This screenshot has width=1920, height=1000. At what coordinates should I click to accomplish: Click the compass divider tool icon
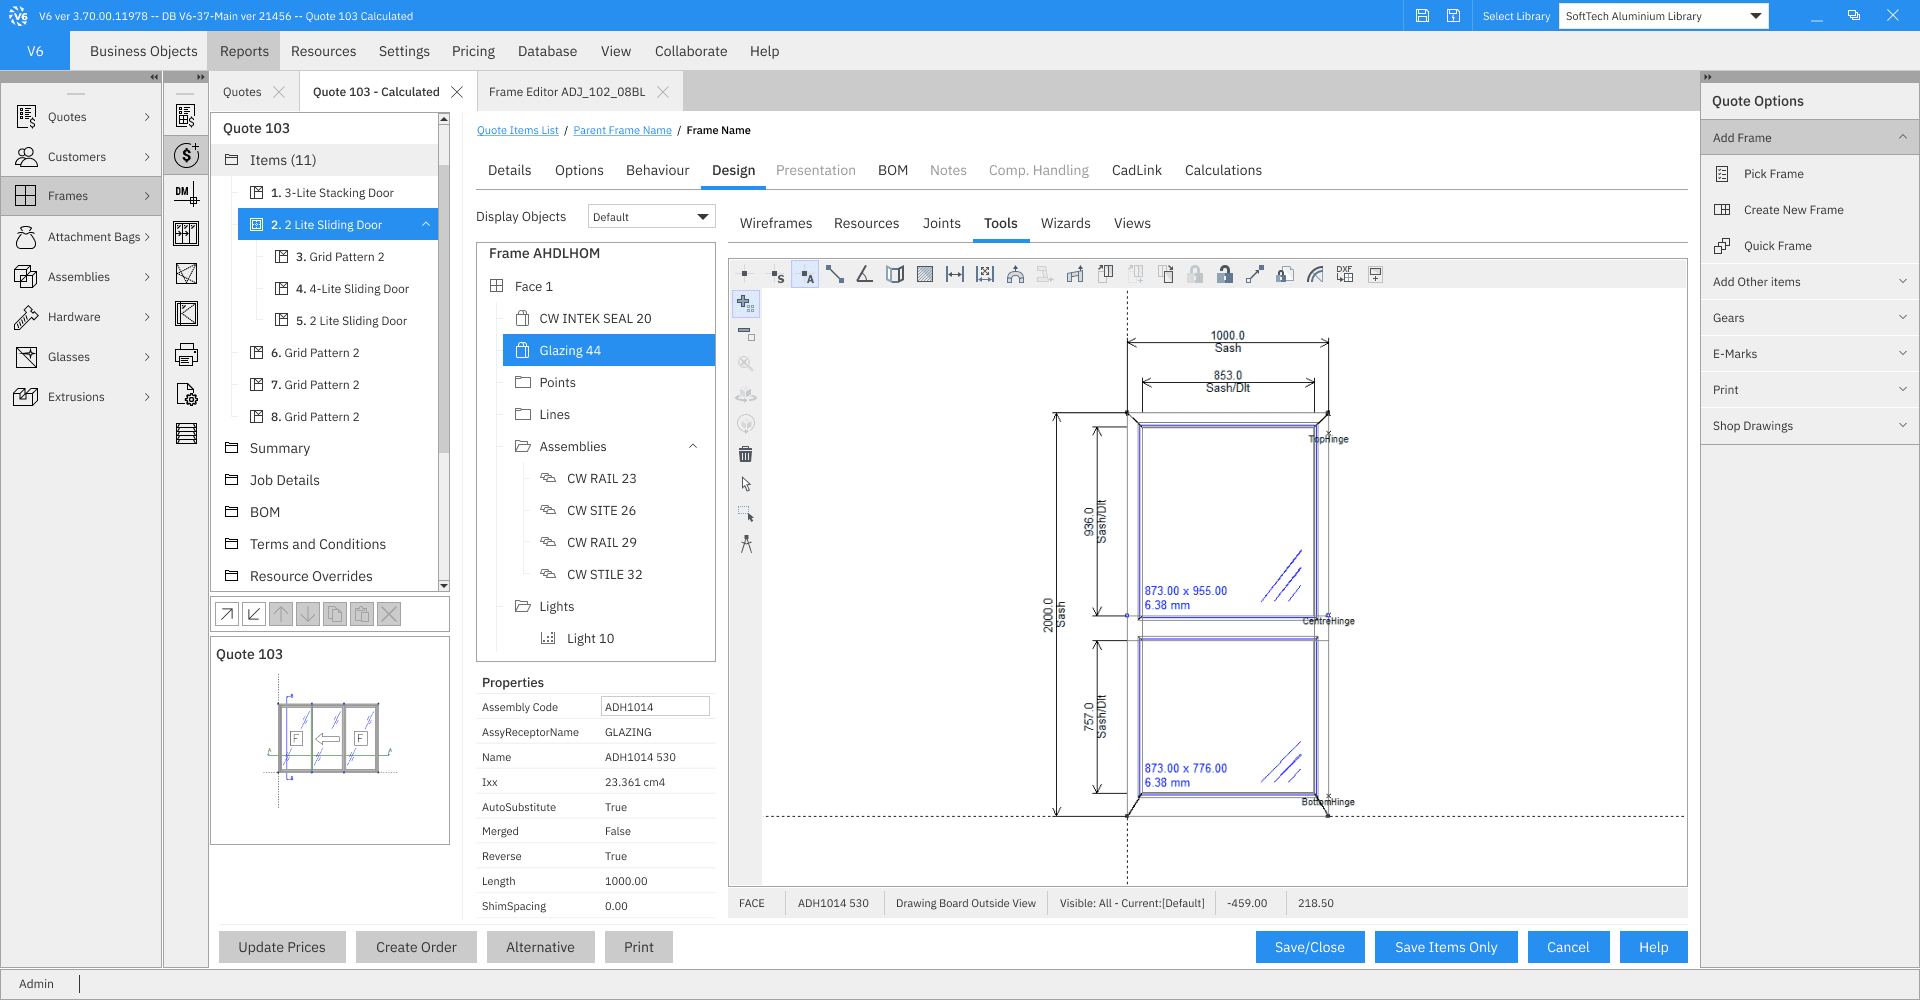click(746, 544)
